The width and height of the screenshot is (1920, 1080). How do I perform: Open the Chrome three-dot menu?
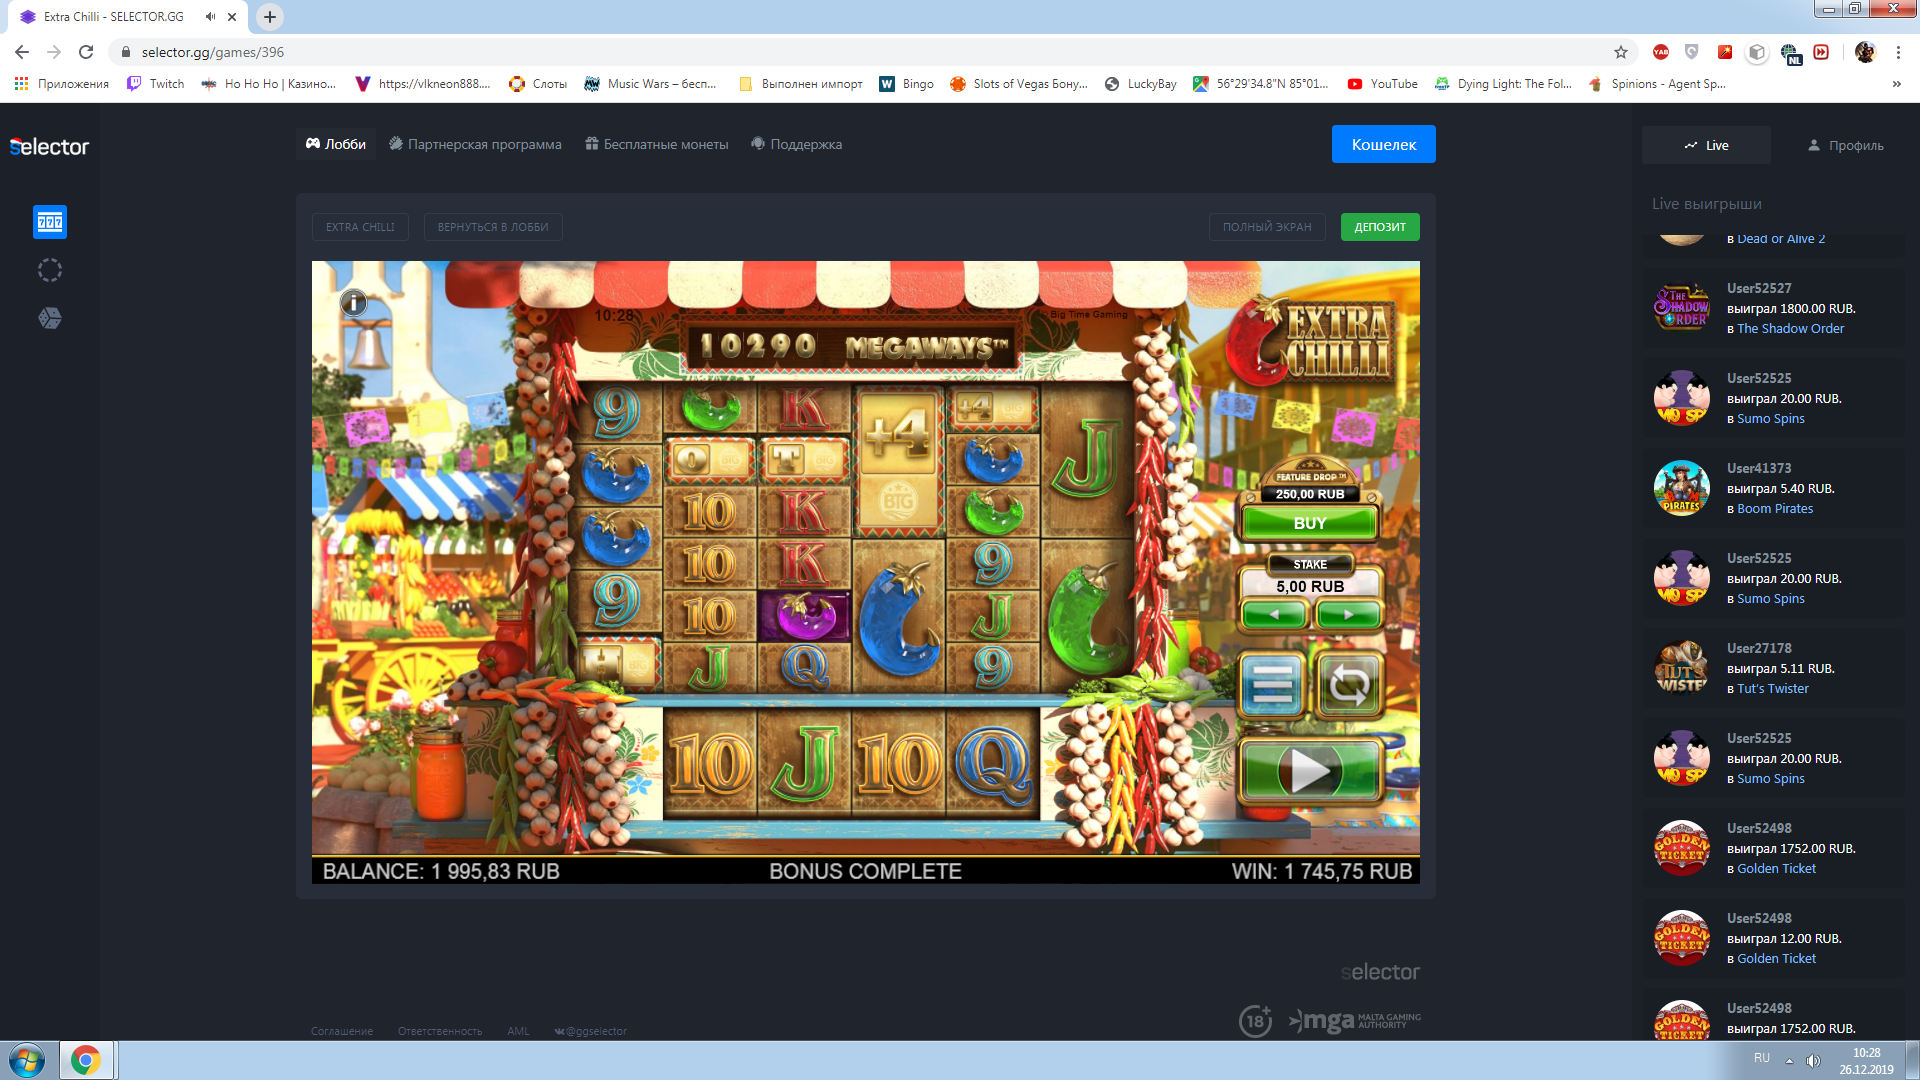[1898, 52]
